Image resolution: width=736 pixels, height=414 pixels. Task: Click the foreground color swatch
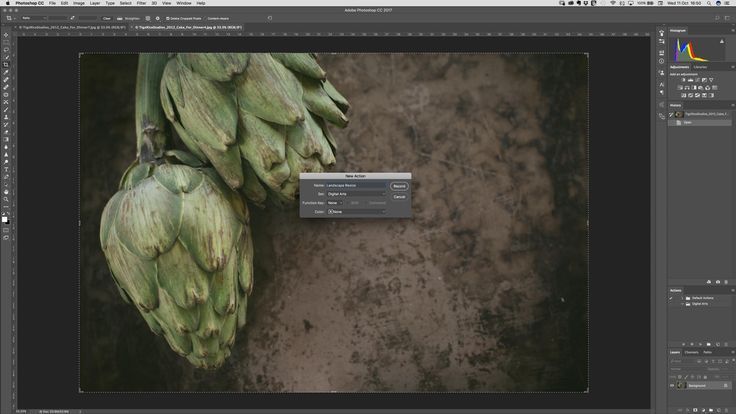pos(5,215)
